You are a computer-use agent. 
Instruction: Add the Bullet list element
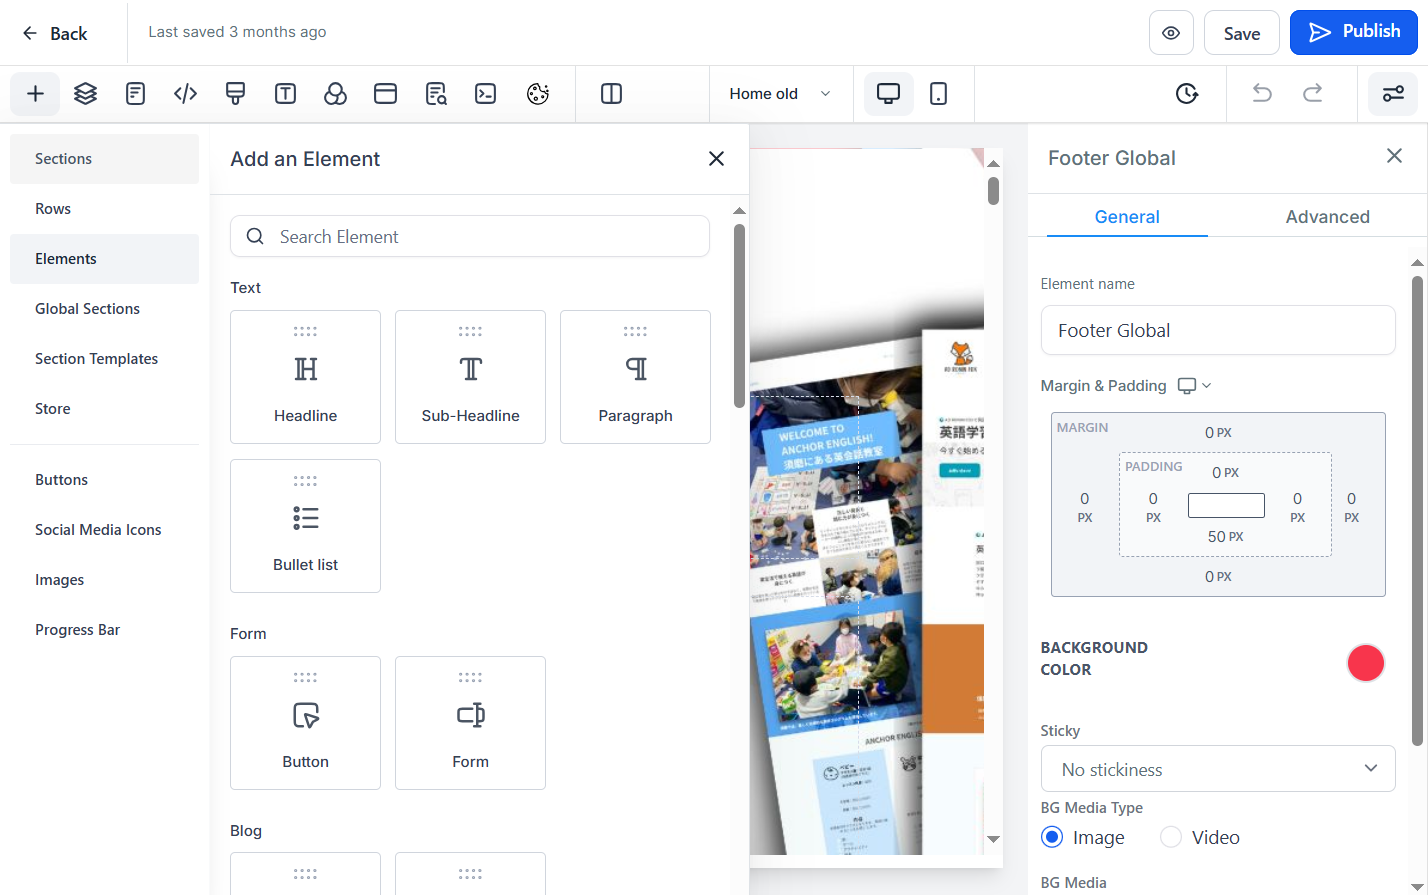(305, 526)
